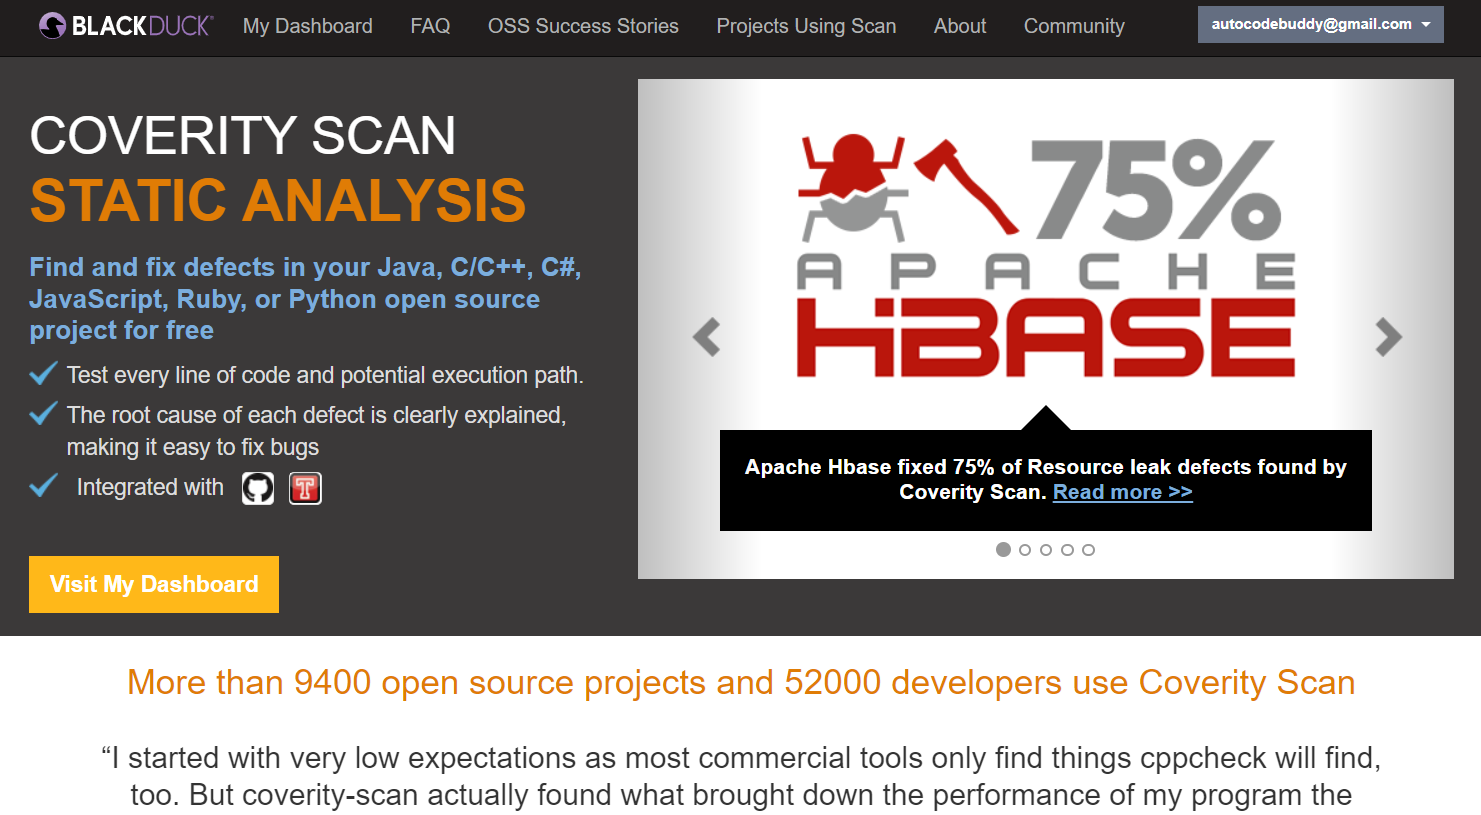Click the Apache HBase 75% banner image

pyautogui.click(x=1045, y=255)
